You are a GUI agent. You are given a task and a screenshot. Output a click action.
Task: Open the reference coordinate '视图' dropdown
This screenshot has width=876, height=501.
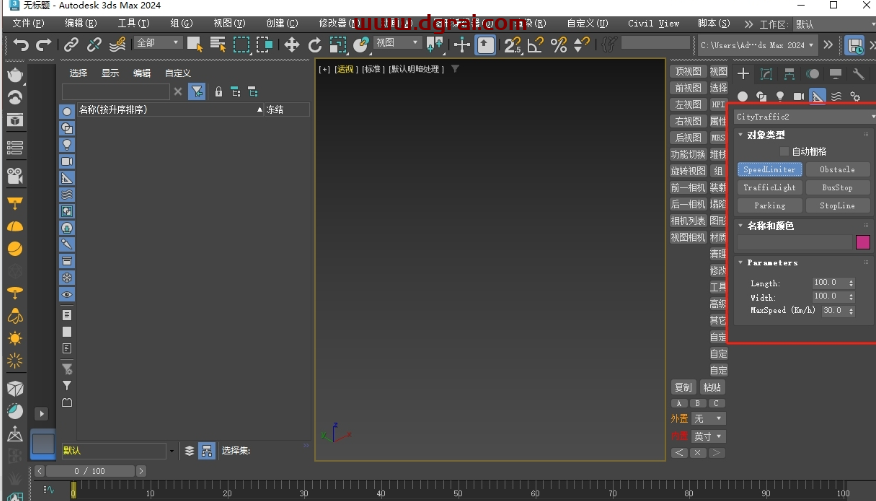point(397,43)
